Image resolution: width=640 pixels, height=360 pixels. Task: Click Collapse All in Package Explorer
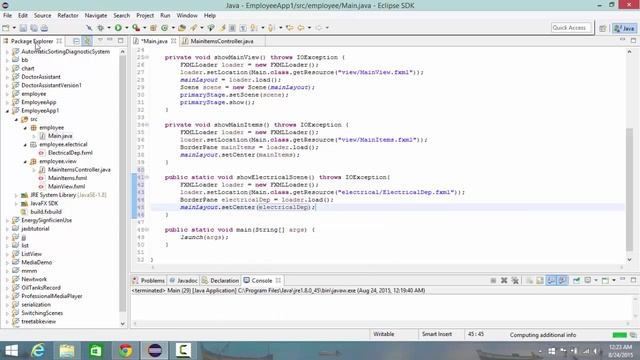76,41
